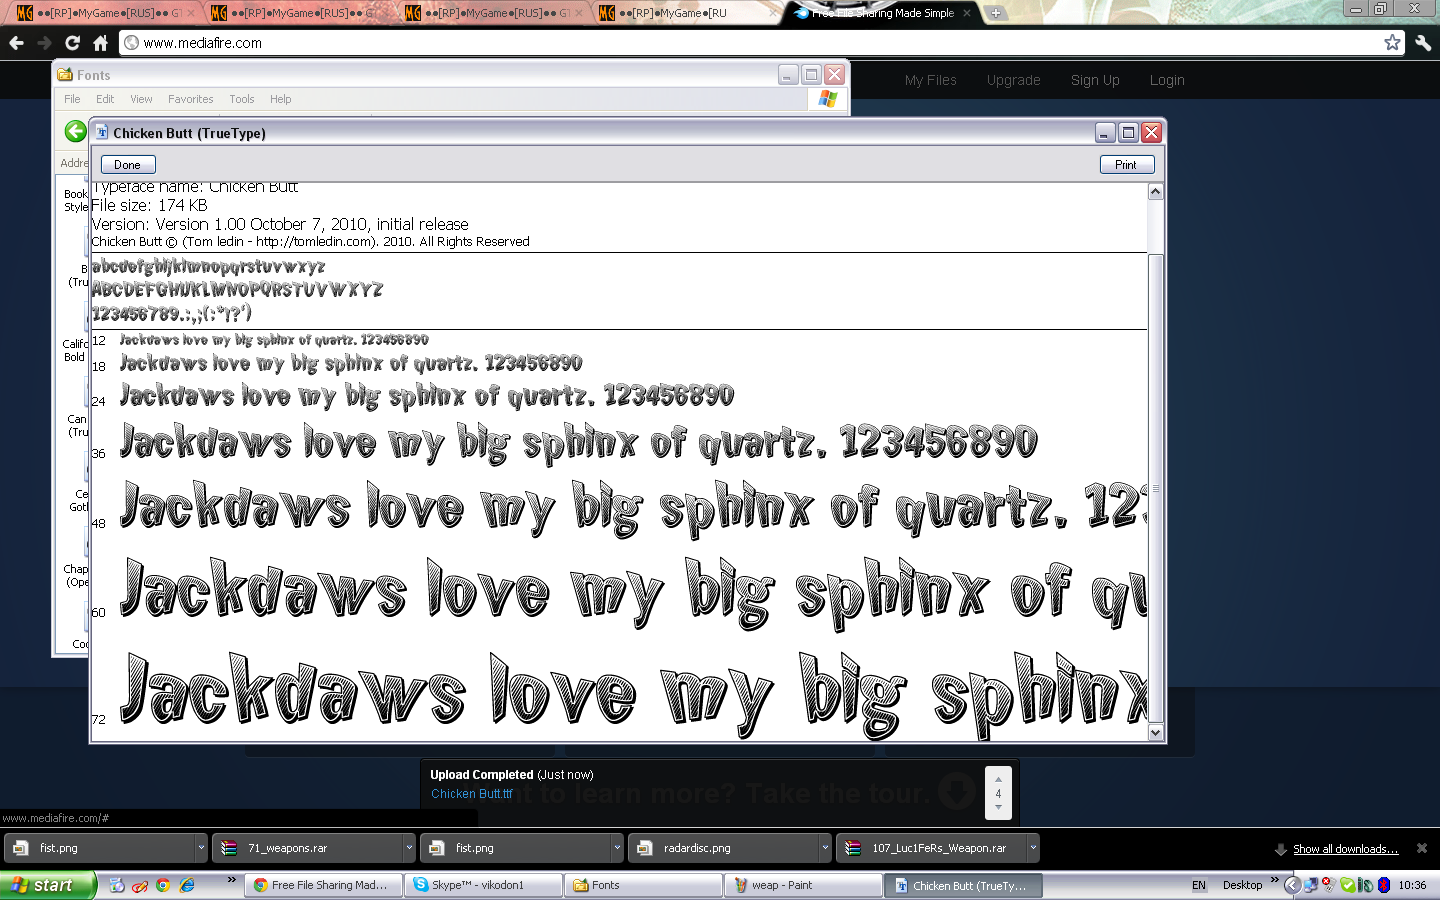Open the Chicken Butt.ttf uploaded file link
The height and width of the screenshot is (900, 1440).
pos(471,794)
